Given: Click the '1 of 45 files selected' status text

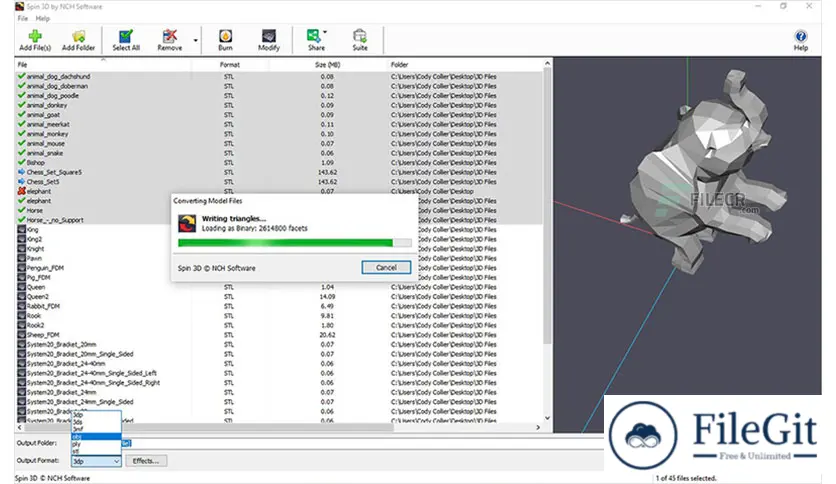Looking at the screenshot, I should tap(686, 478).
